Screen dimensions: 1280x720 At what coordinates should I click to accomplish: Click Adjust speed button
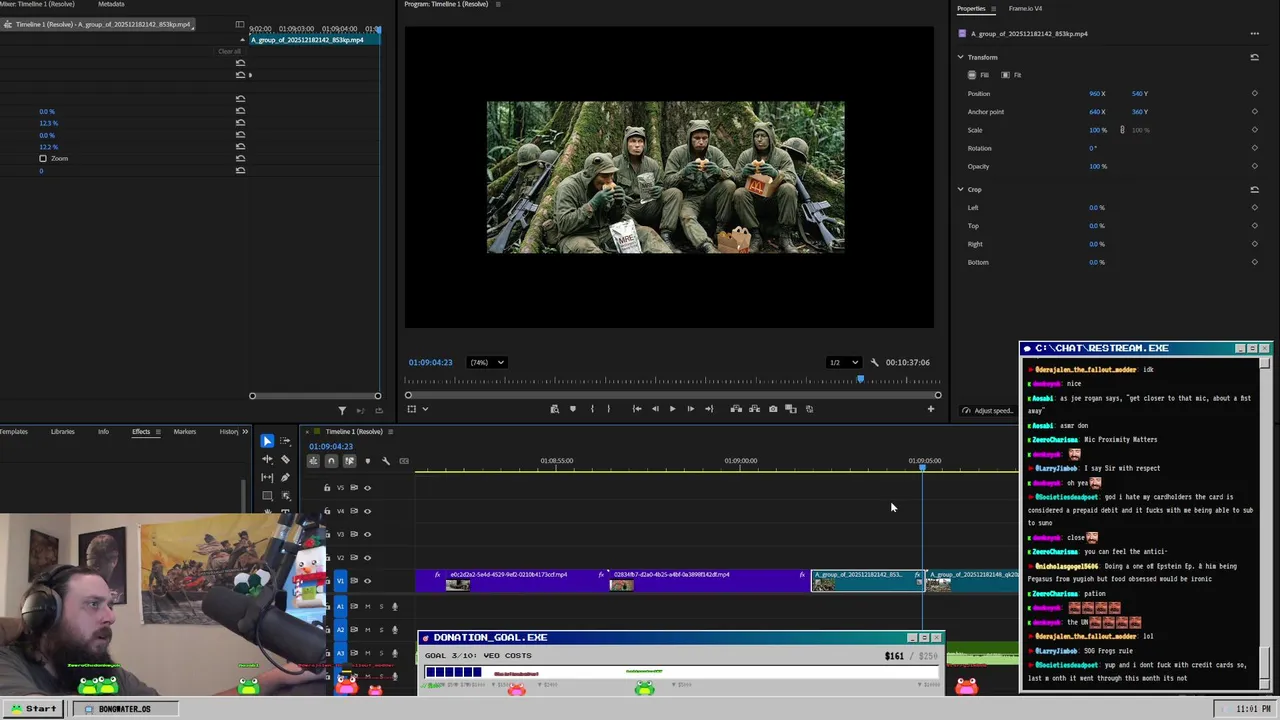coord(987,411)
